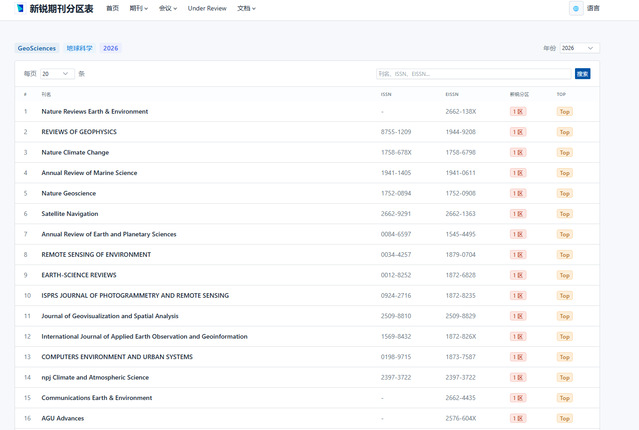Image resolution: width=639 pixels, height=430 pixels.
Task: Open the year 2026 selector
Action: tap(579, 48)
